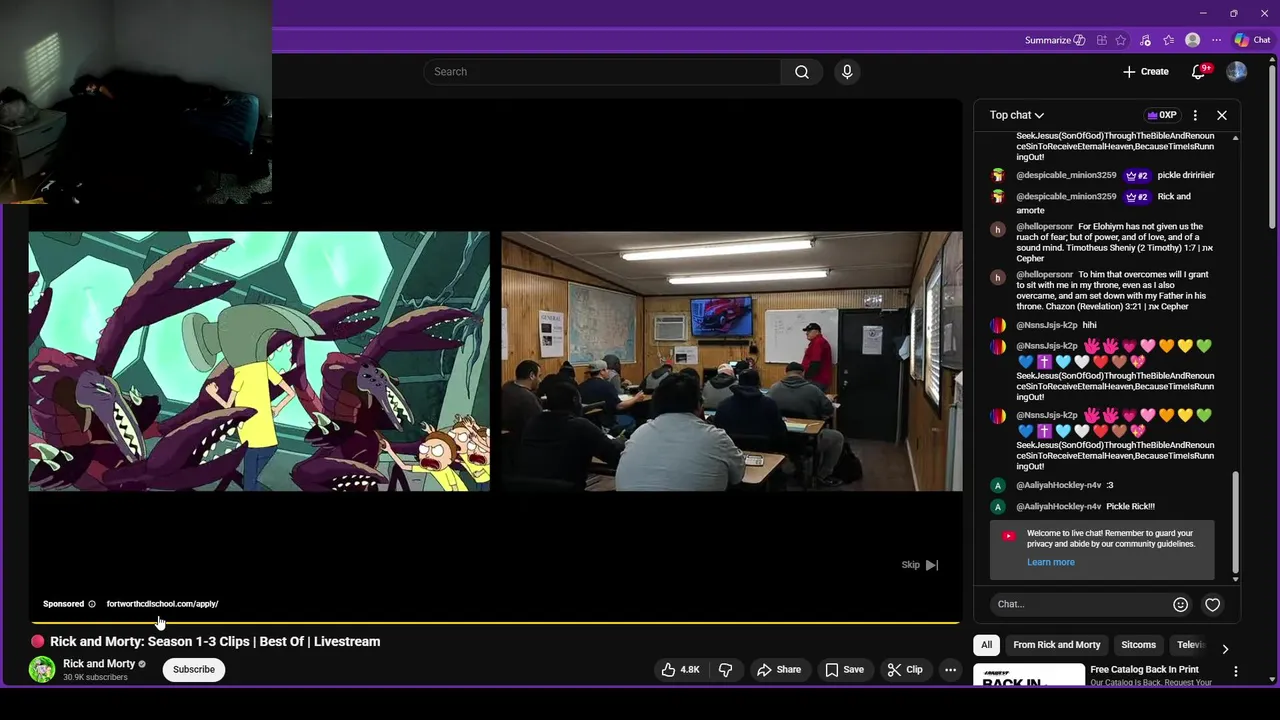The height and width of the screenshot is (720, 1280).
Task: Click the YouTube search magnifier button
Action: [802, 72]
